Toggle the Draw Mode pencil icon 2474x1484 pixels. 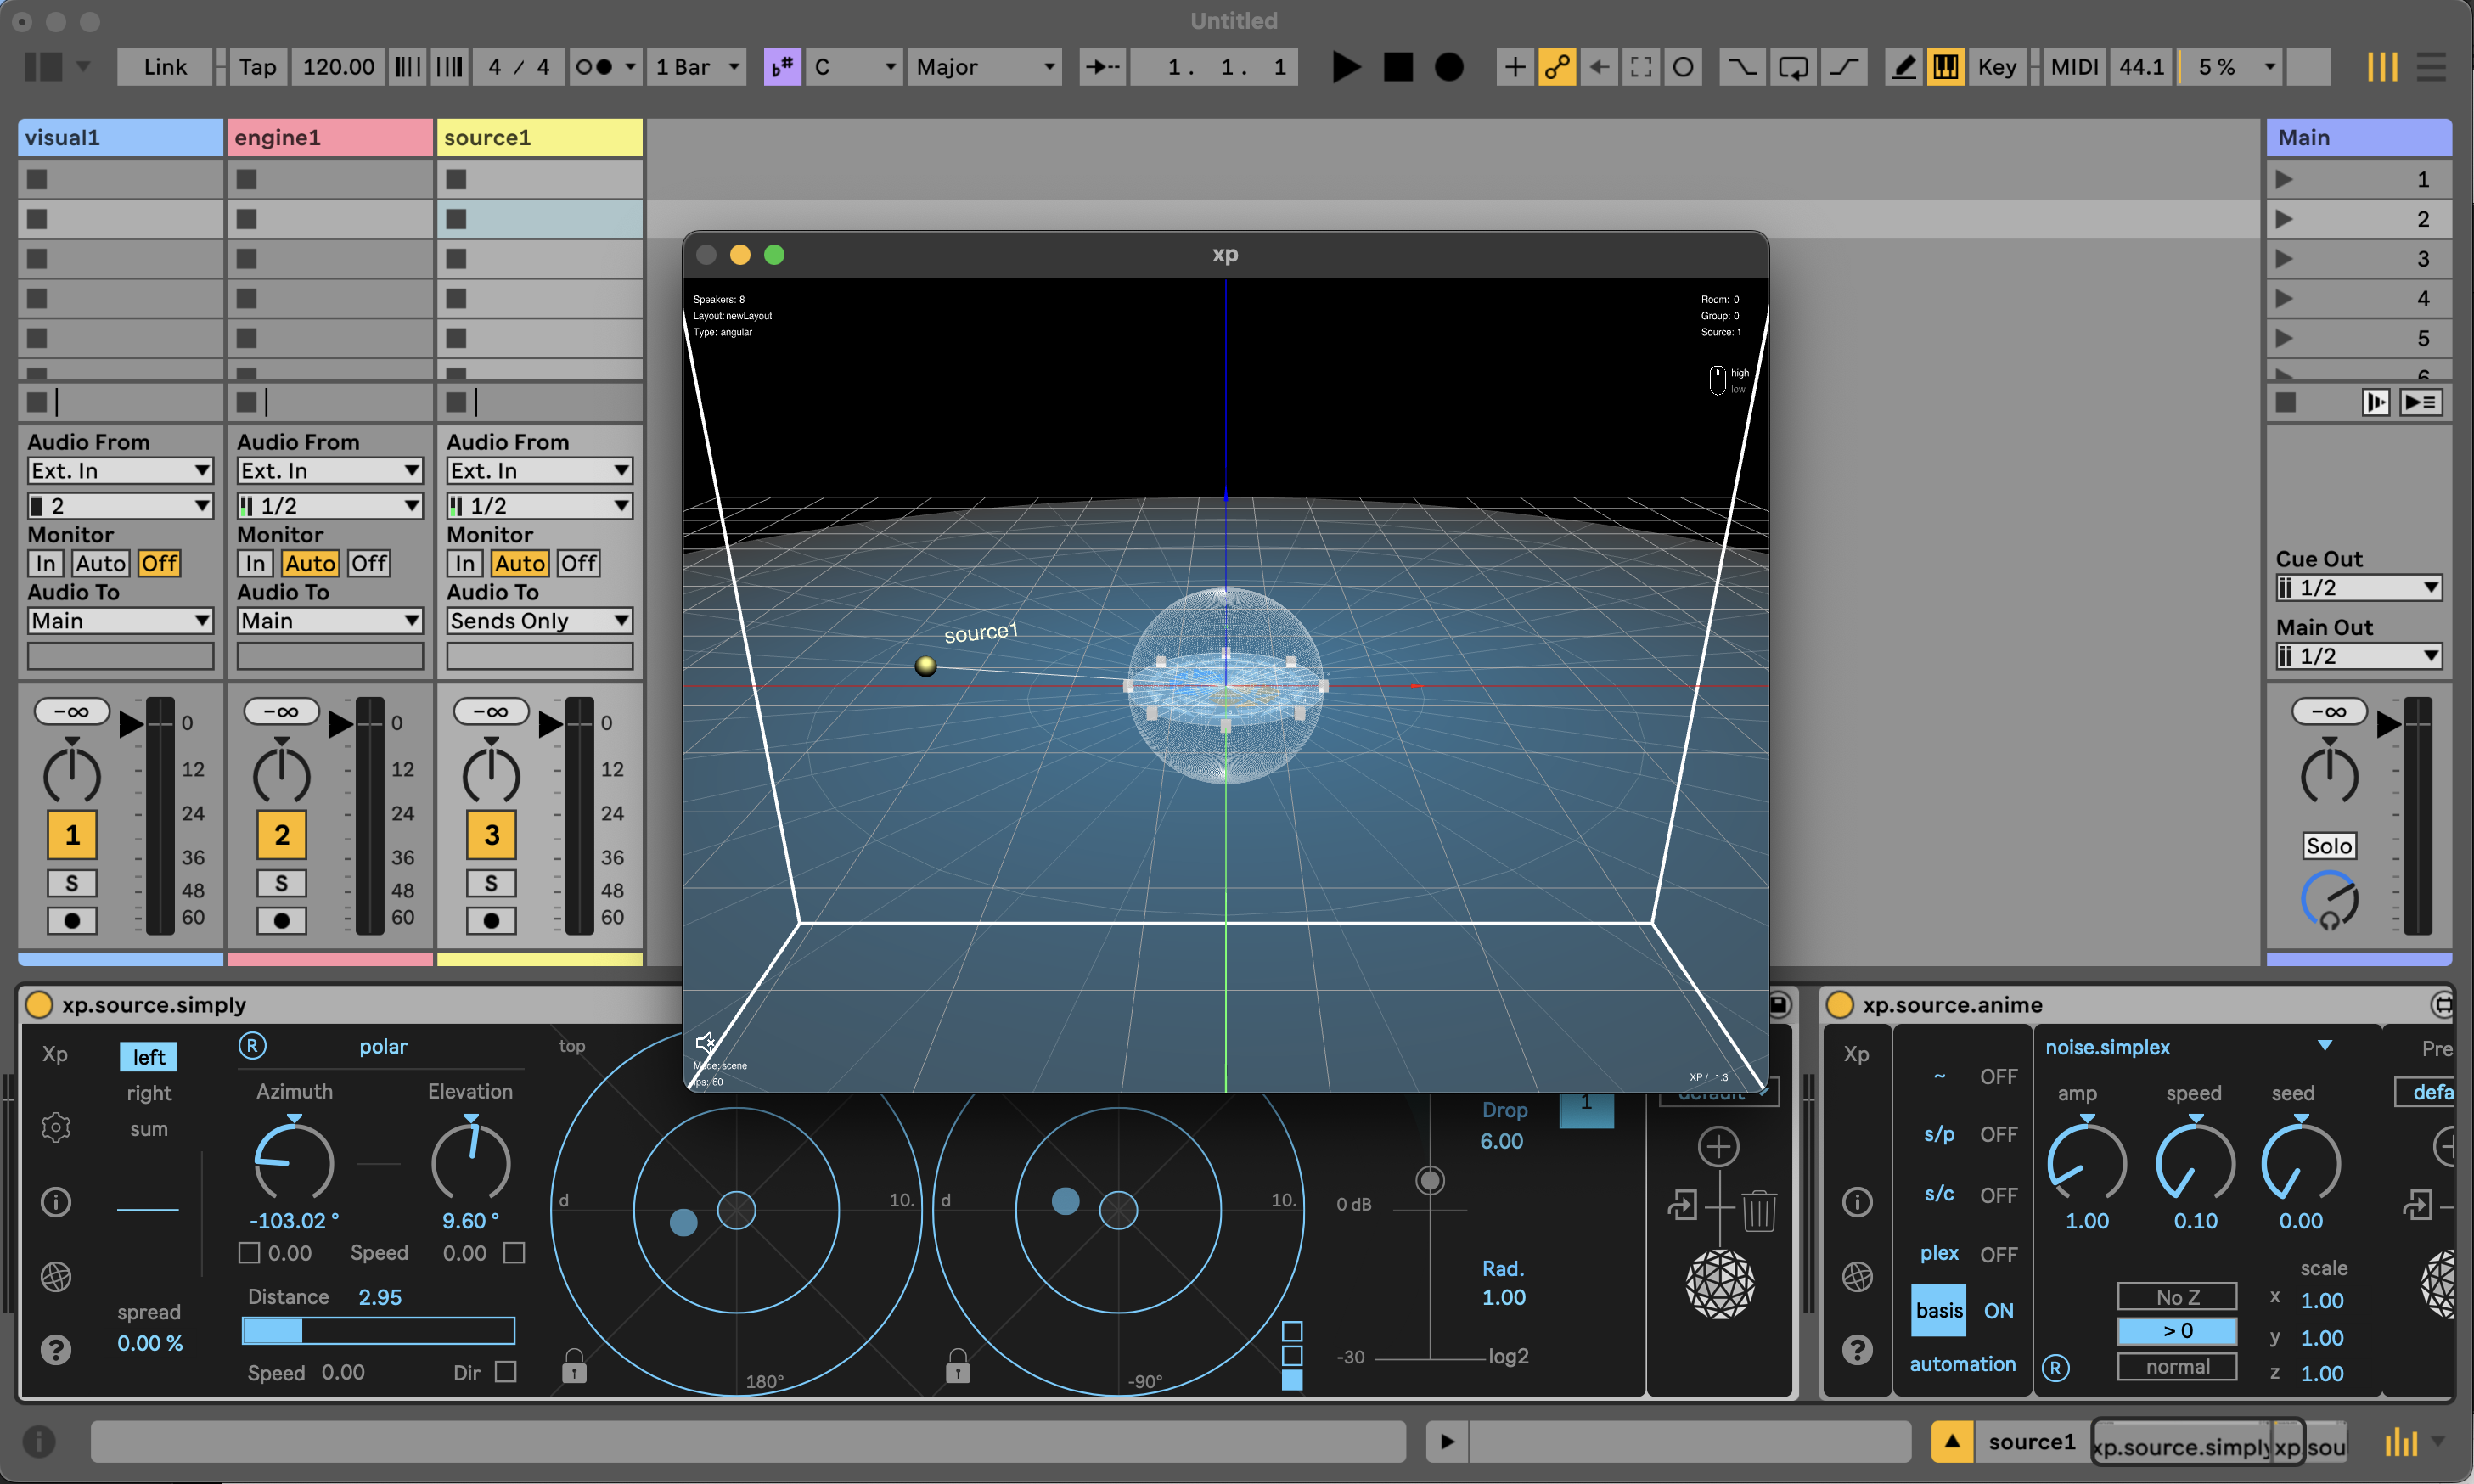coord(1904,67)
